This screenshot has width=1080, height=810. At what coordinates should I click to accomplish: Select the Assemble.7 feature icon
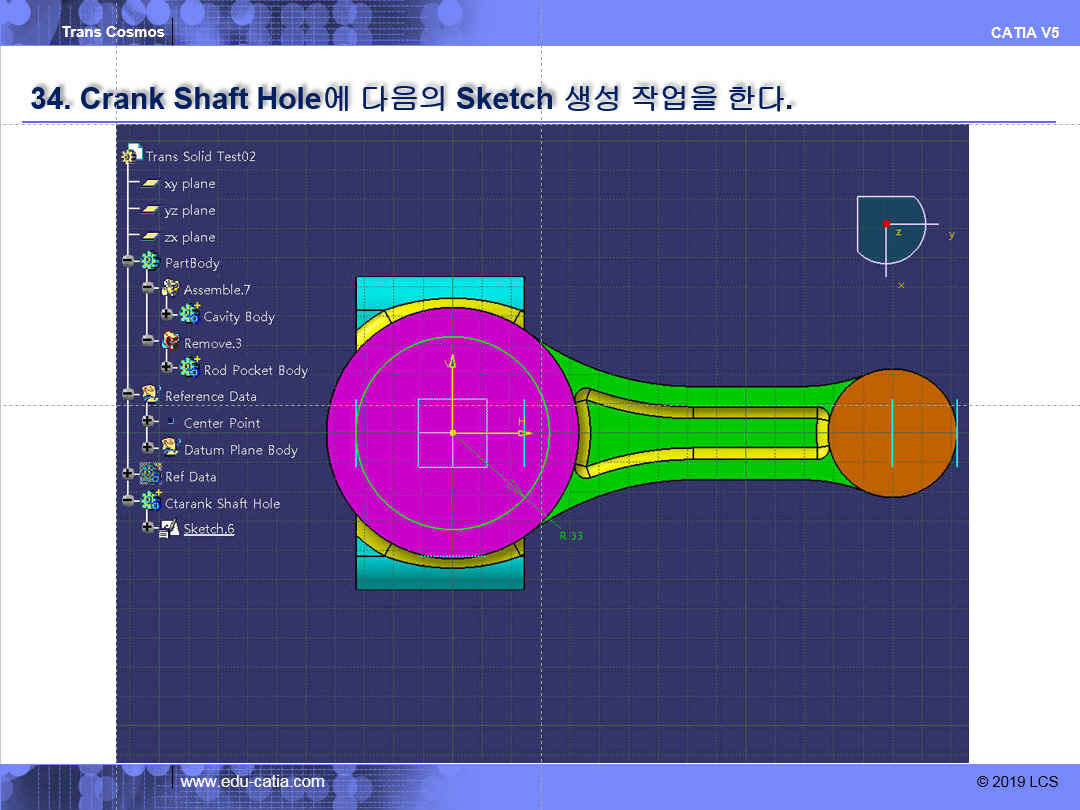(x=171, y=289)
